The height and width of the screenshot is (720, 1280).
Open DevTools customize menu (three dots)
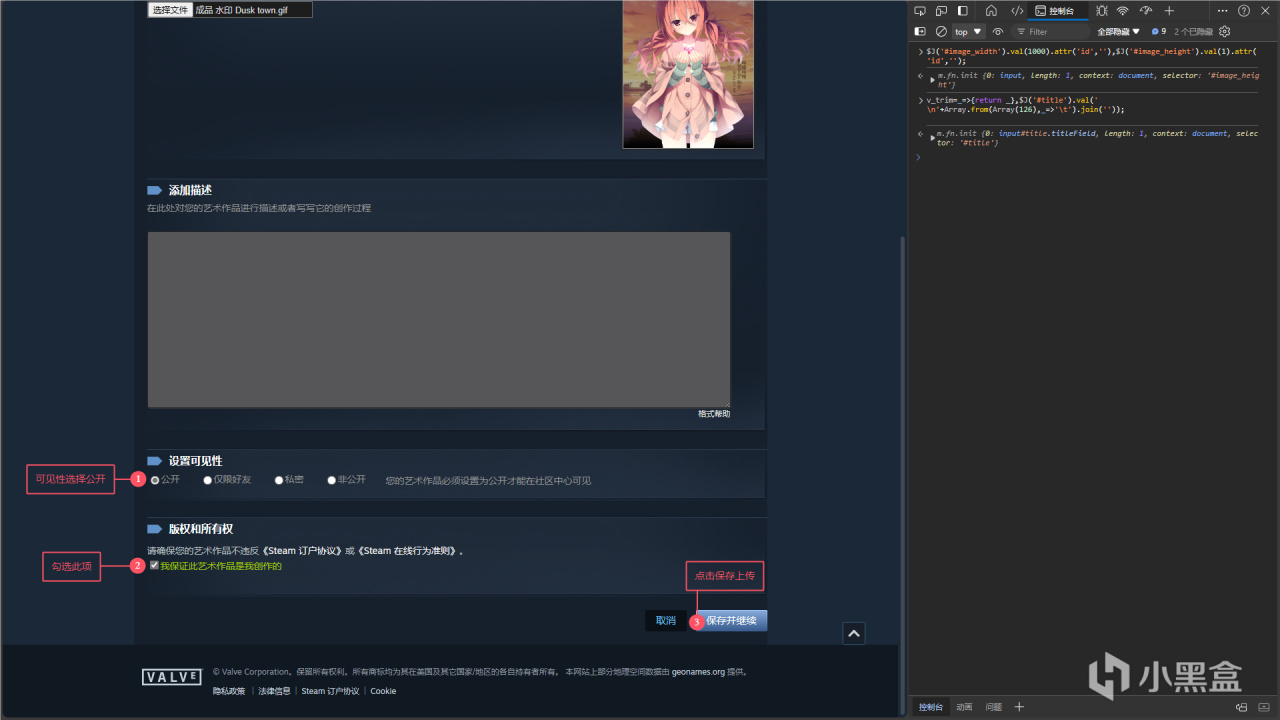(1222, 11)
